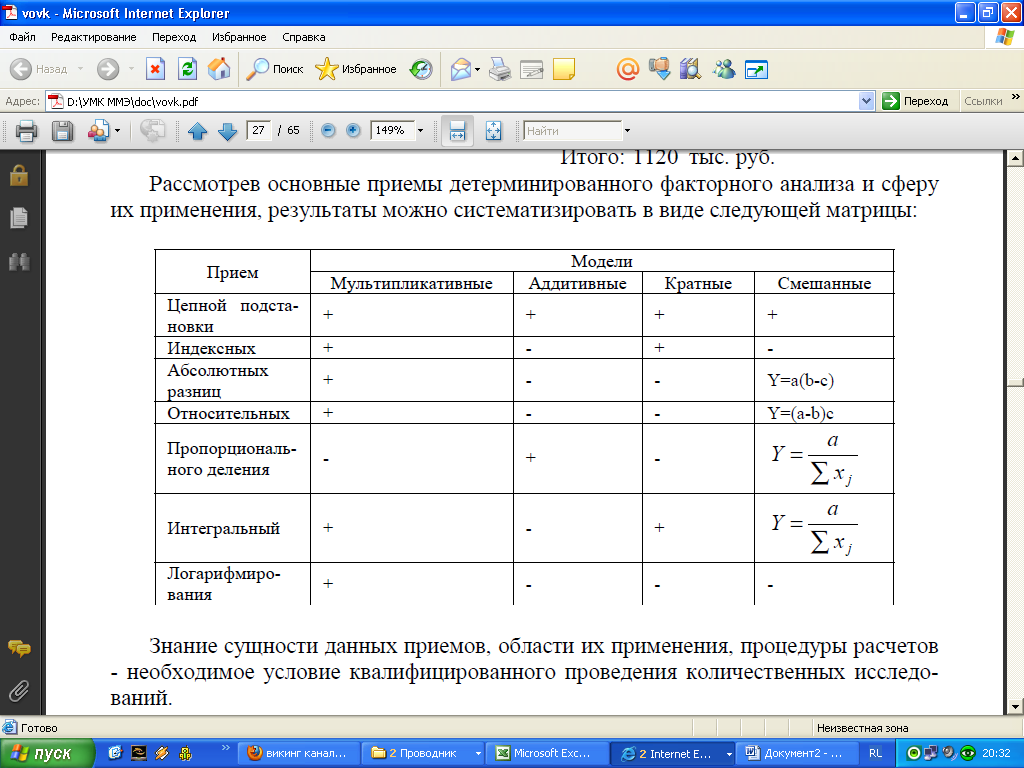Screen dimensions: 1024x768
Task: Expand the address bar dropdown
Action: [867, 101]
